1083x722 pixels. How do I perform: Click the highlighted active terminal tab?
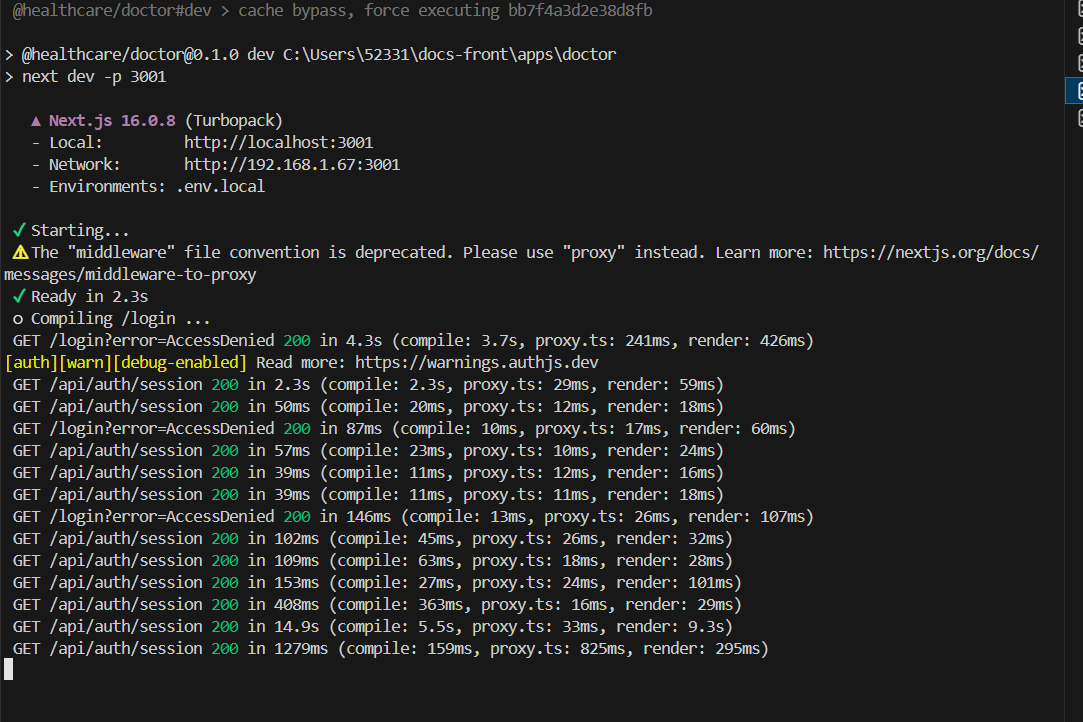(x=1079, y=91)
